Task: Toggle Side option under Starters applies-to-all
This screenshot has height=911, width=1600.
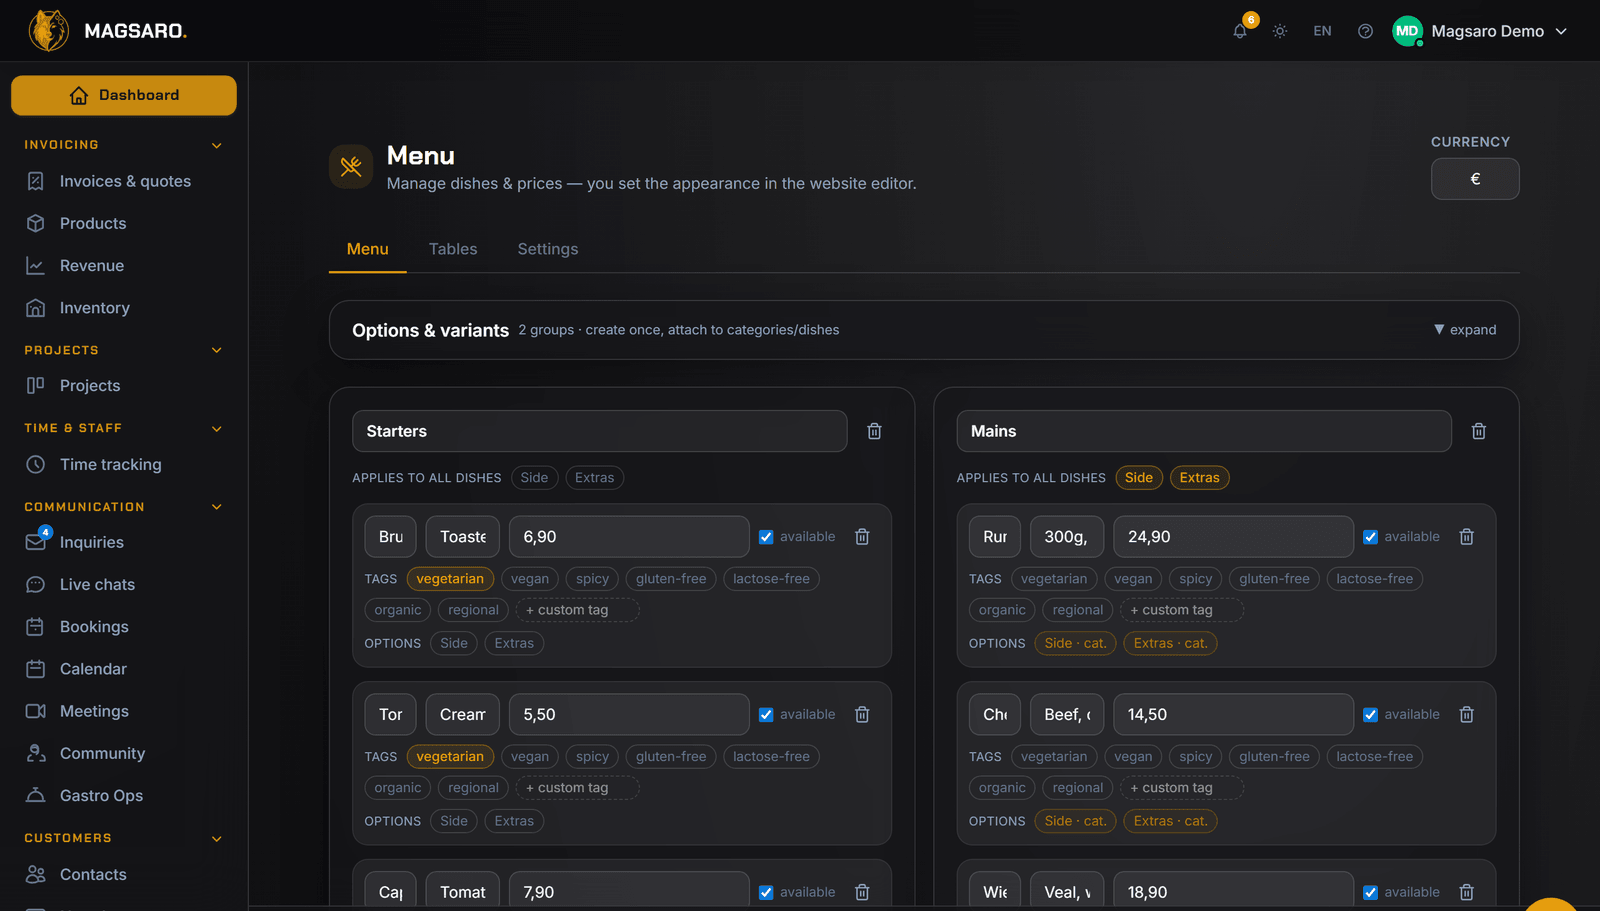Action: click(534, 478)
